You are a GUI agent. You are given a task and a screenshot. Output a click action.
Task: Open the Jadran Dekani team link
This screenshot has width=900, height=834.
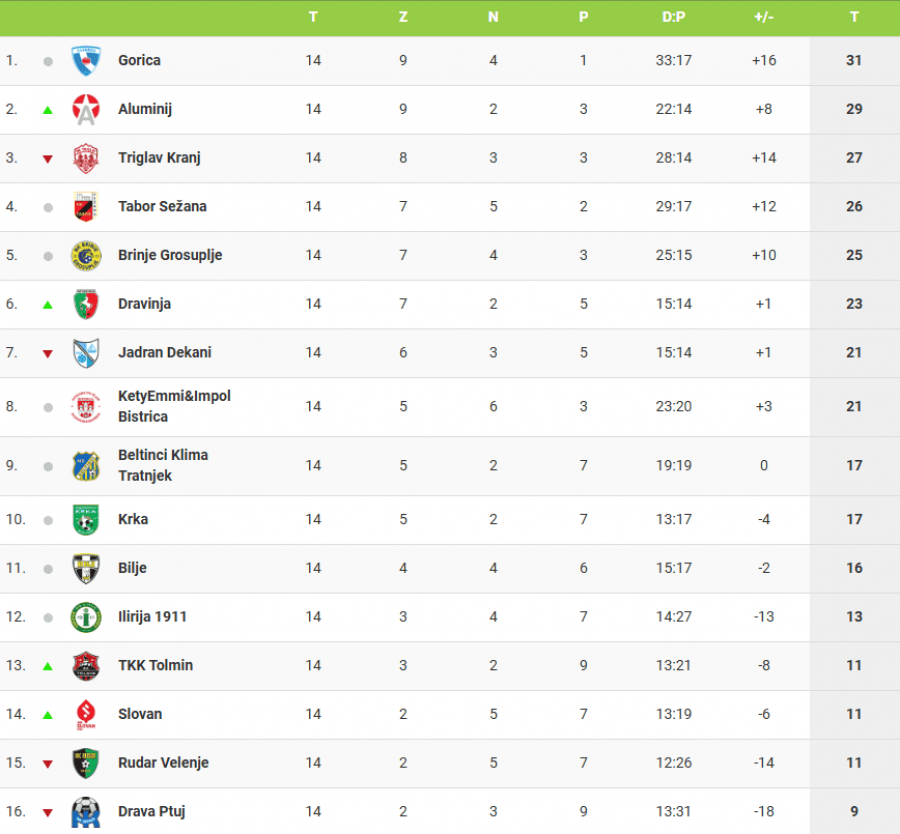[x=164, y=352]
